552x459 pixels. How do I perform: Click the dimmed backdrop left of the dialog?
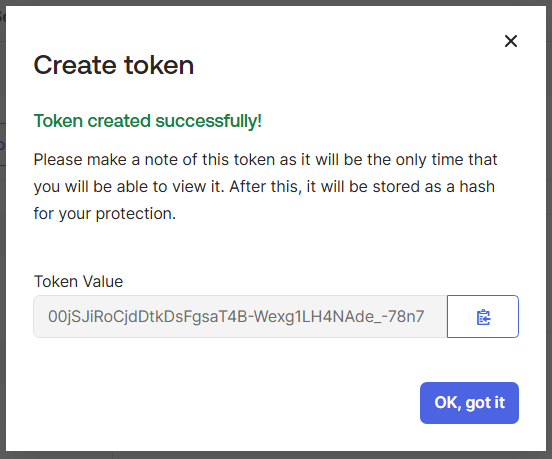point(2,229)
